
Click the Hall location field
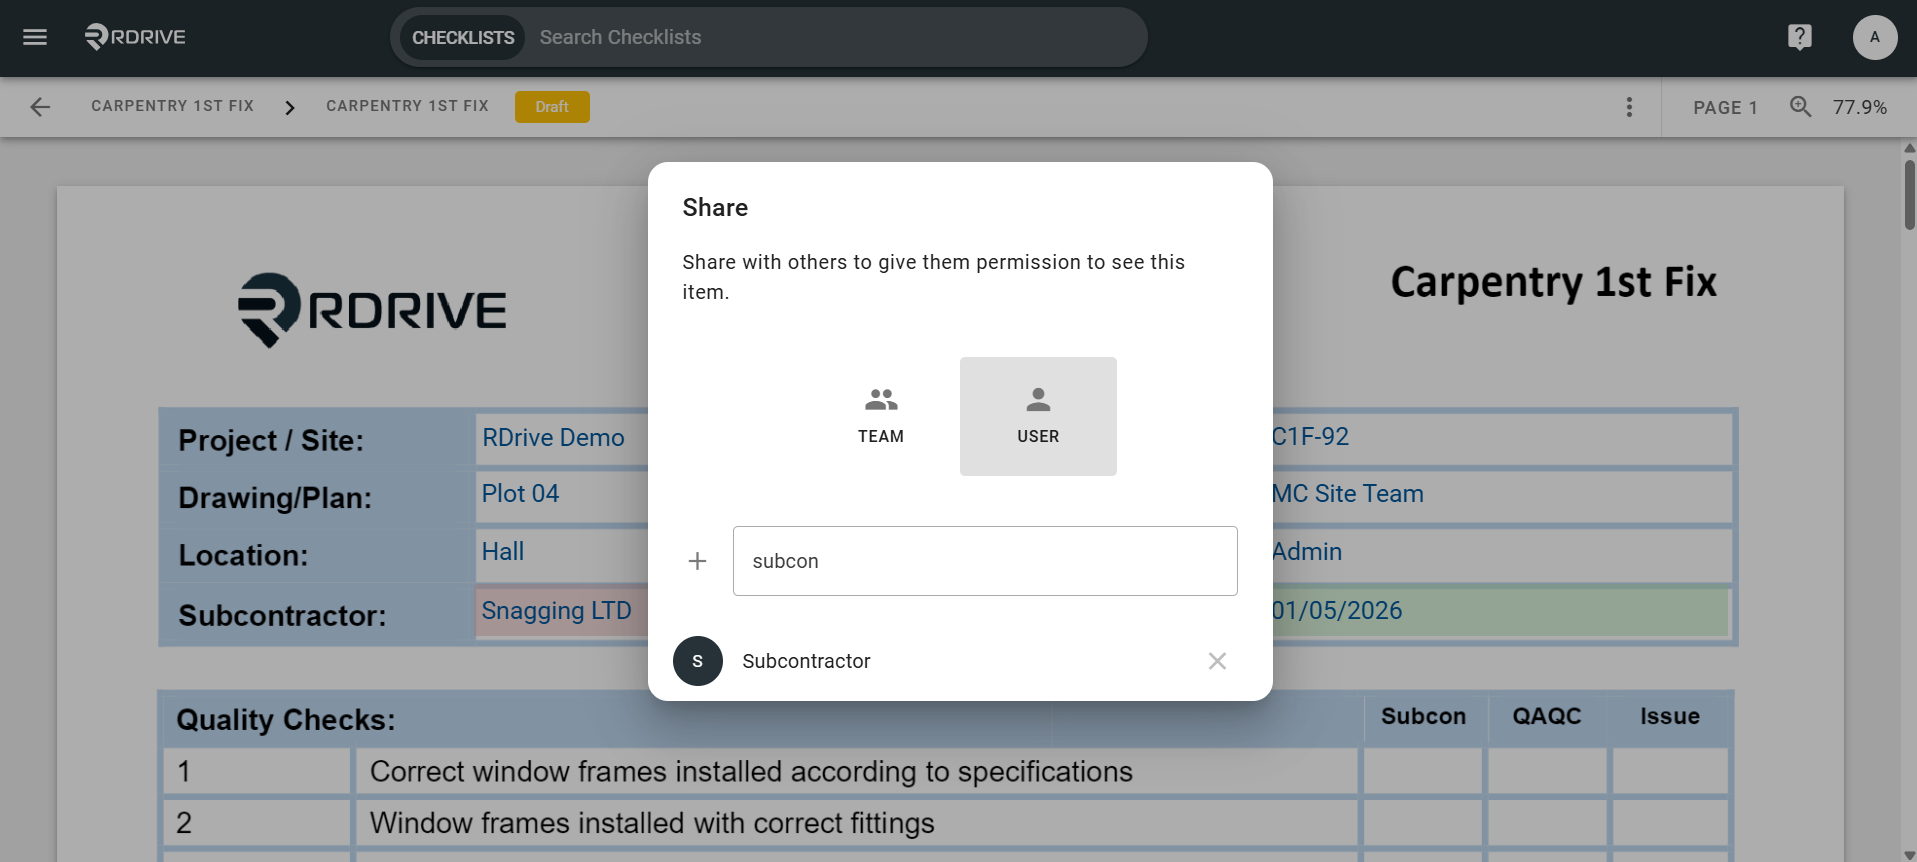(x=562, y=553)
